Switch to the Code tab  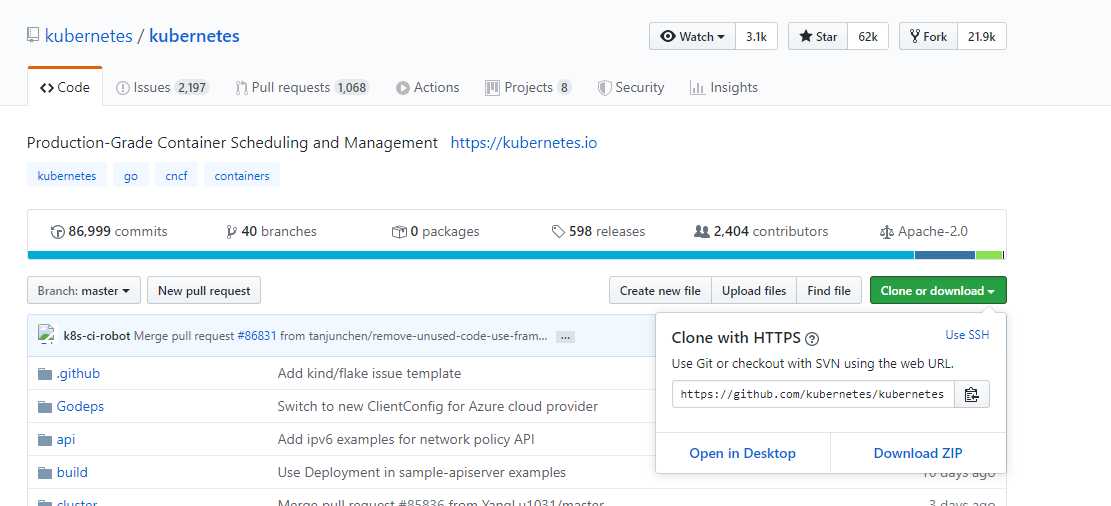point(65,87)
